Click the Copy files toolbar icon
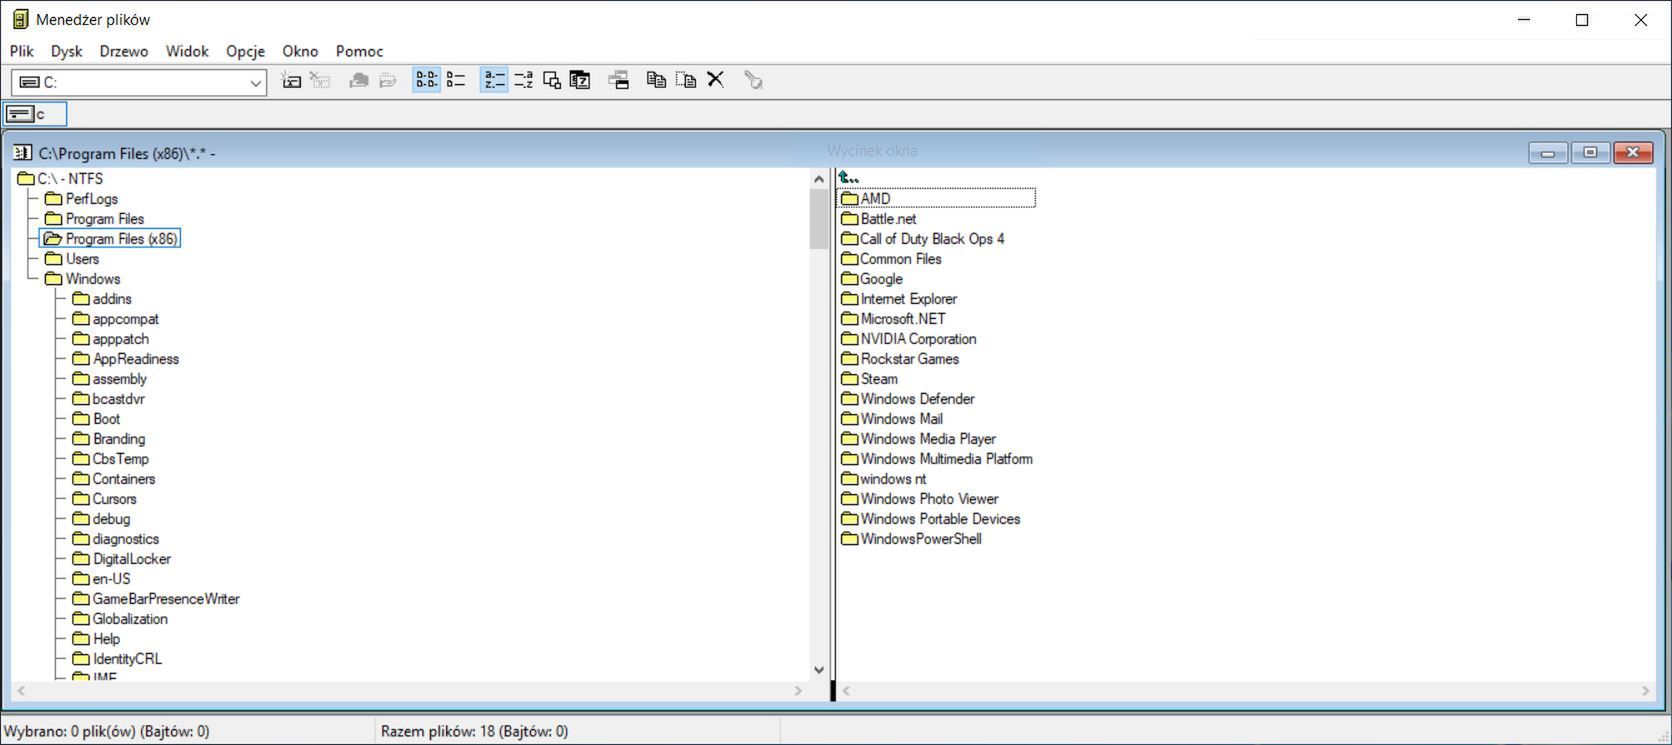 coord(656,80)
